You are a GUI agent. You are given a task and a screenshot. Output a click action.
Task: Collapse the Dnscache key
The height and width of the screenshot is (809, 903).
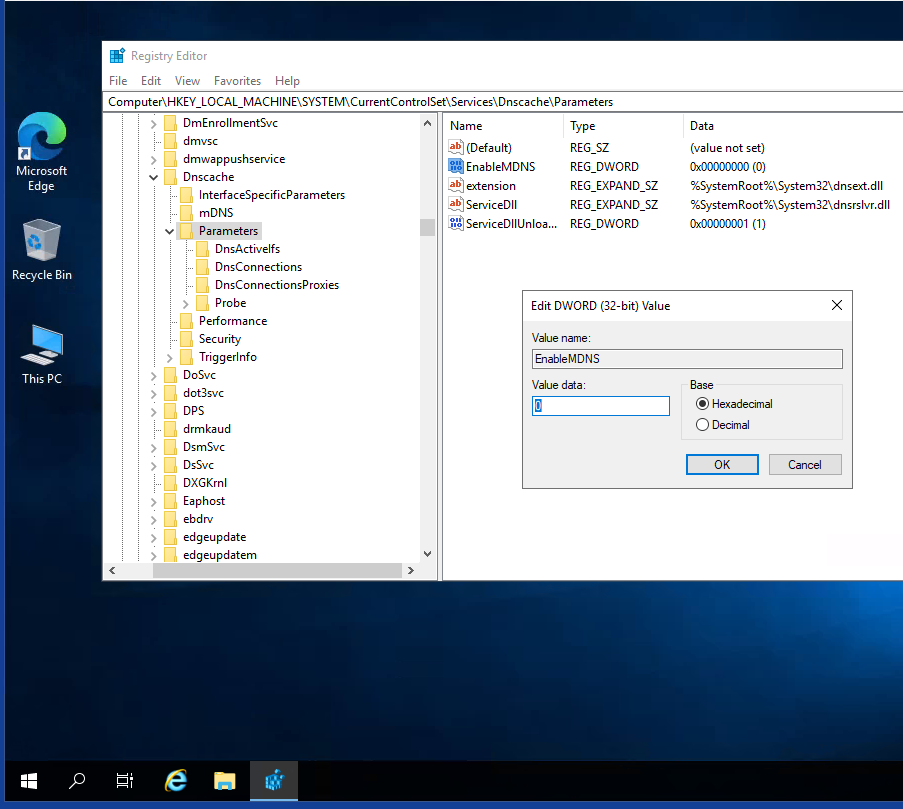coord(153,177)
